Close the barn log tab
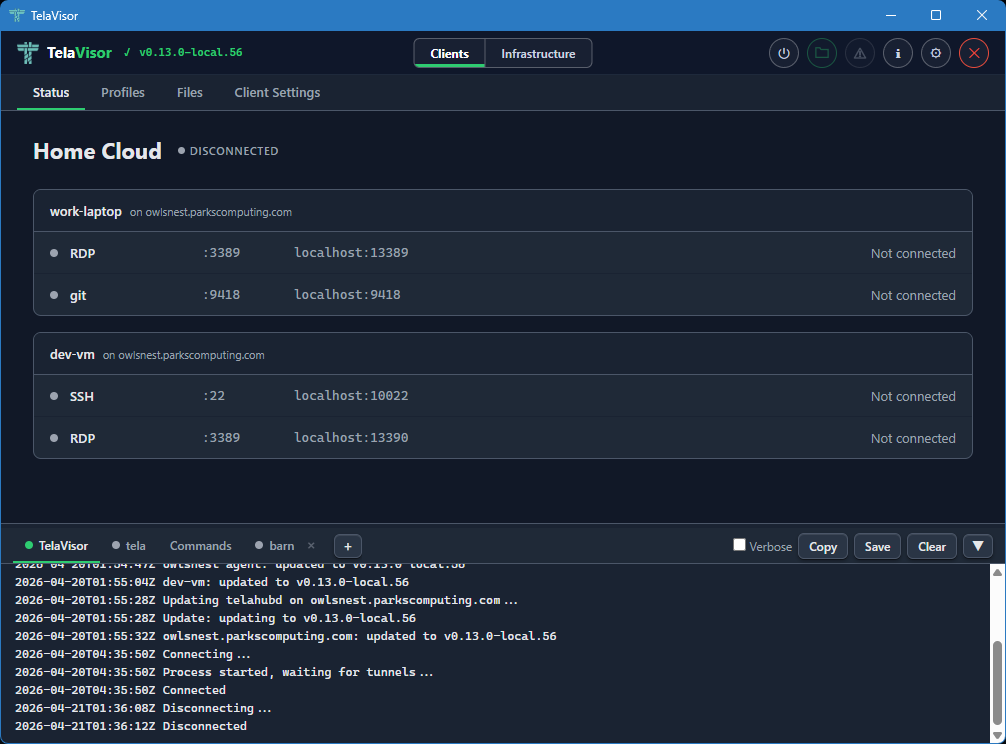1006x744 pixels. (311, 546)
